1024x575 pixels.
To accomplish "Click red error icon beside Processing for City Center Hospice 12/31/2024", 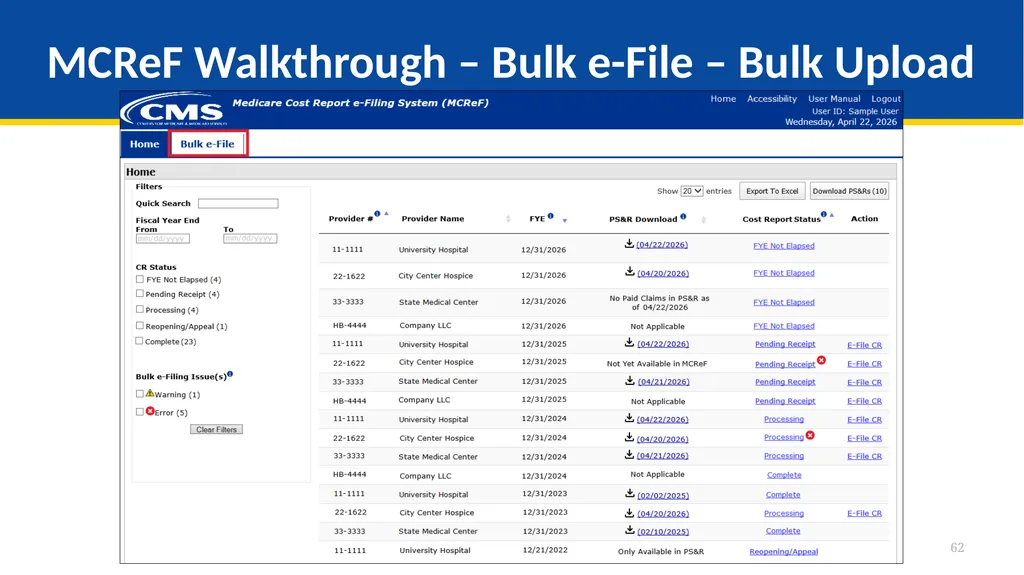I will pos(810,435).
